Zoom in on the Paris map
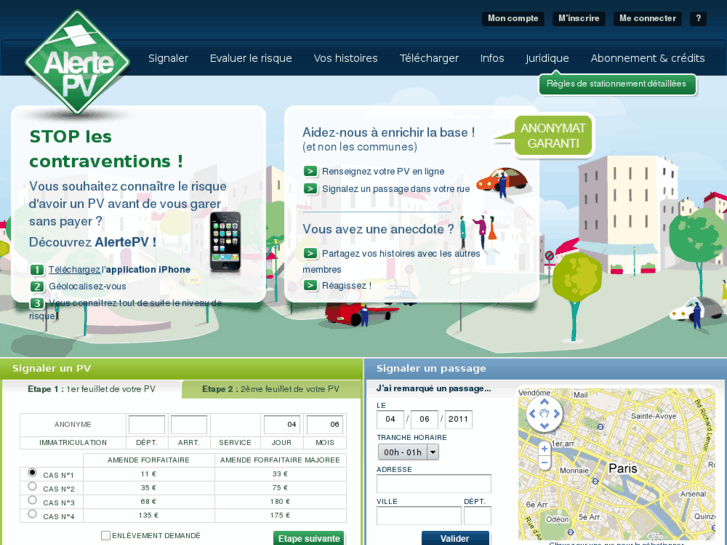The image size is (727, 545). click(544, 449)
